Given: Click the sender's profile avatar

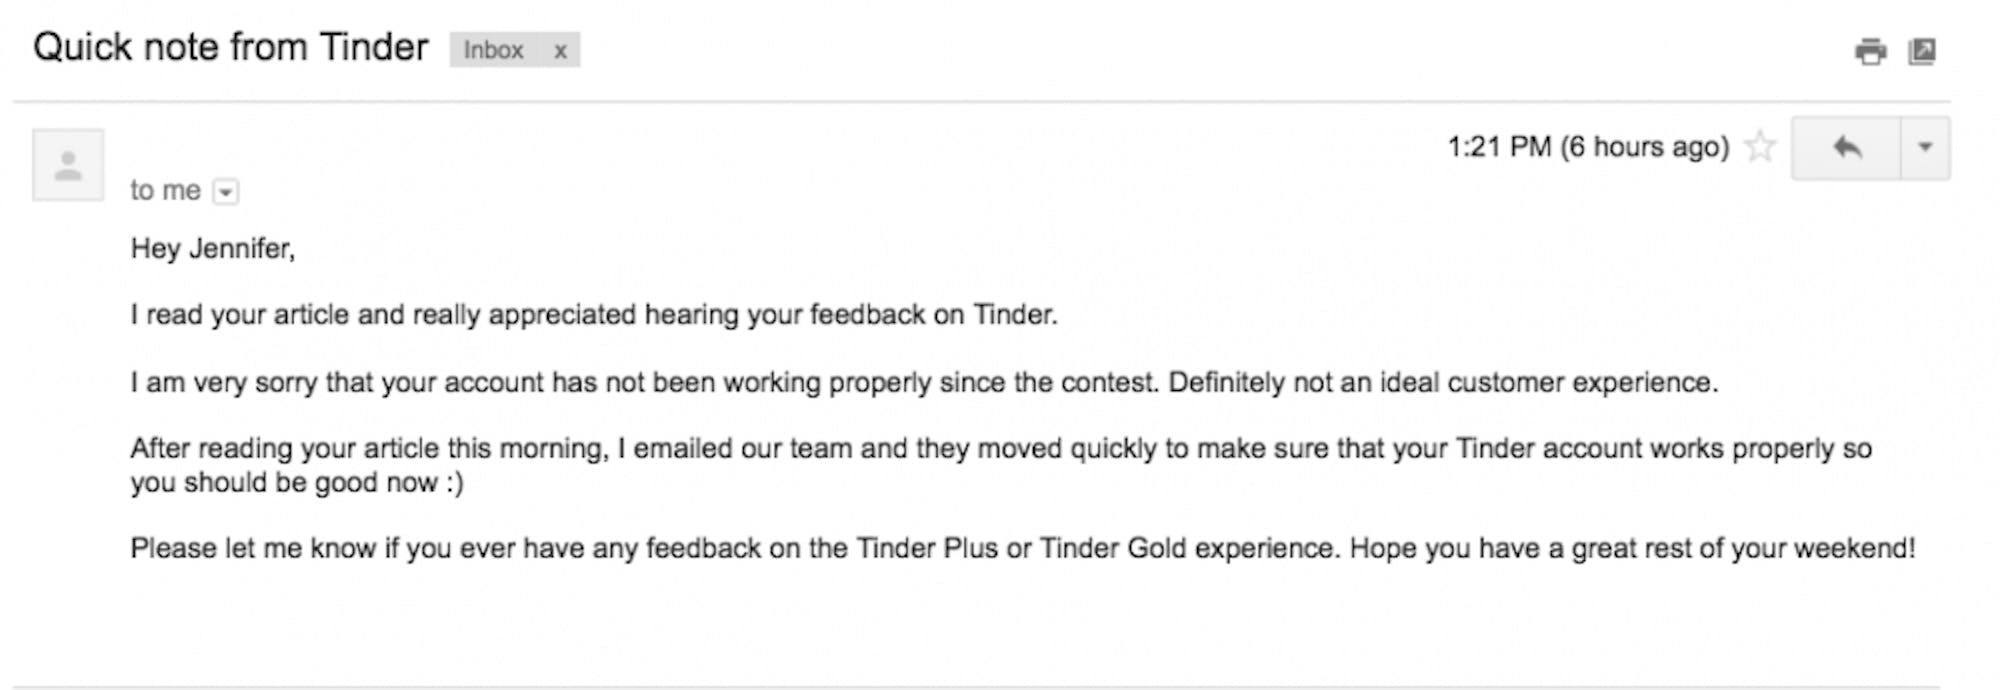Looking at the screenshot, I should pos(68,162).
